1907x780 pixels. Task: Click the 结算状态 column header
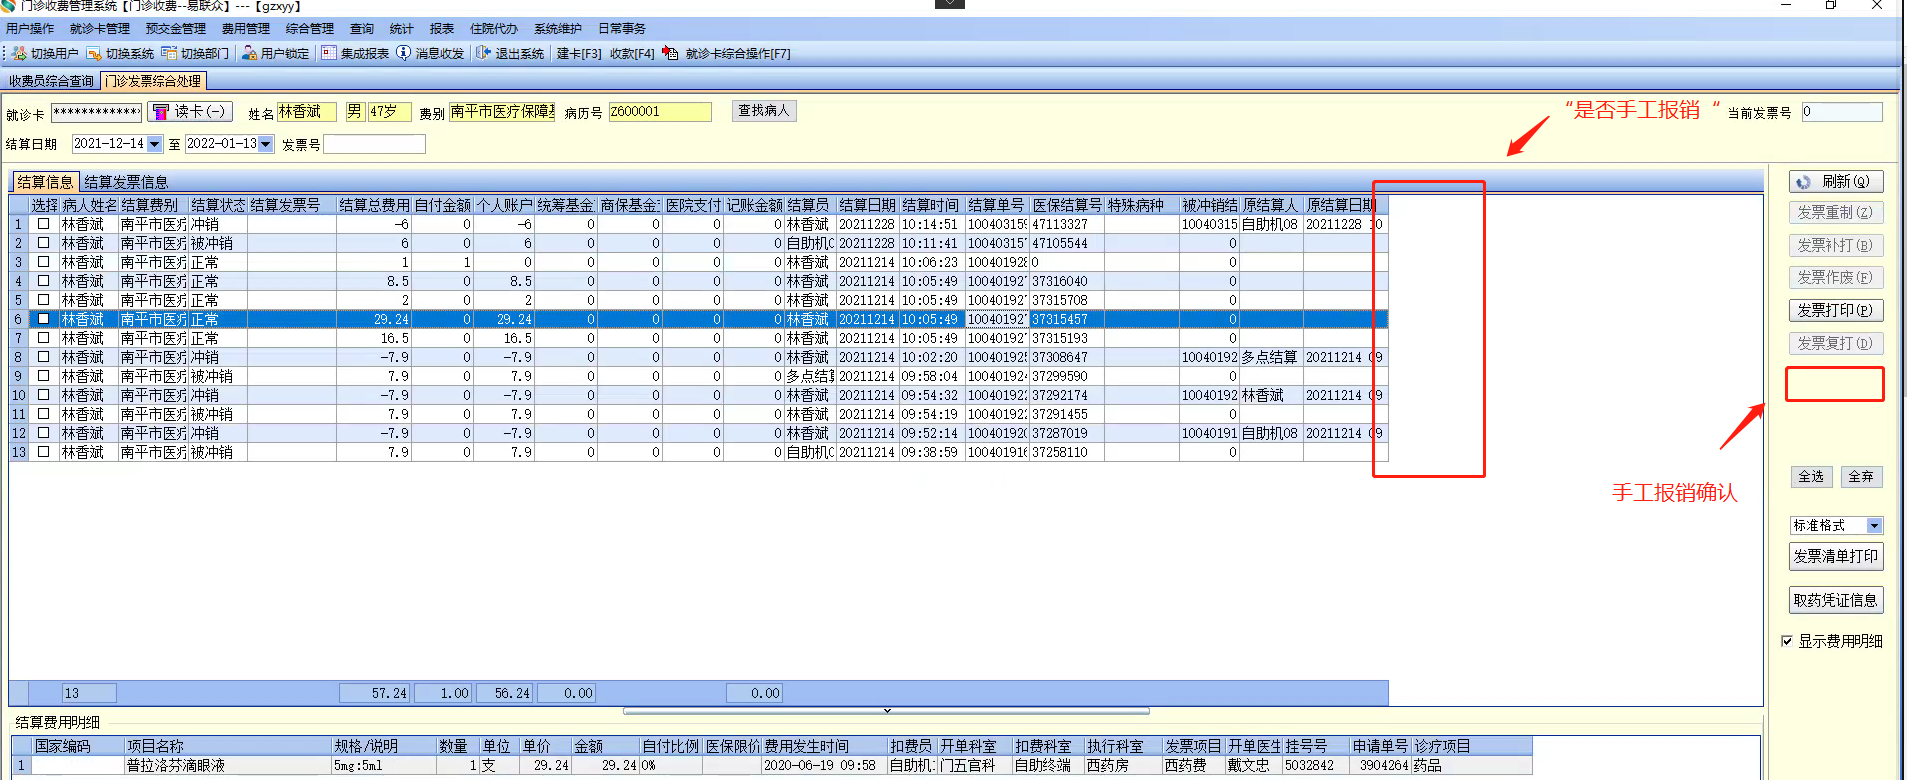click(218, 205)
